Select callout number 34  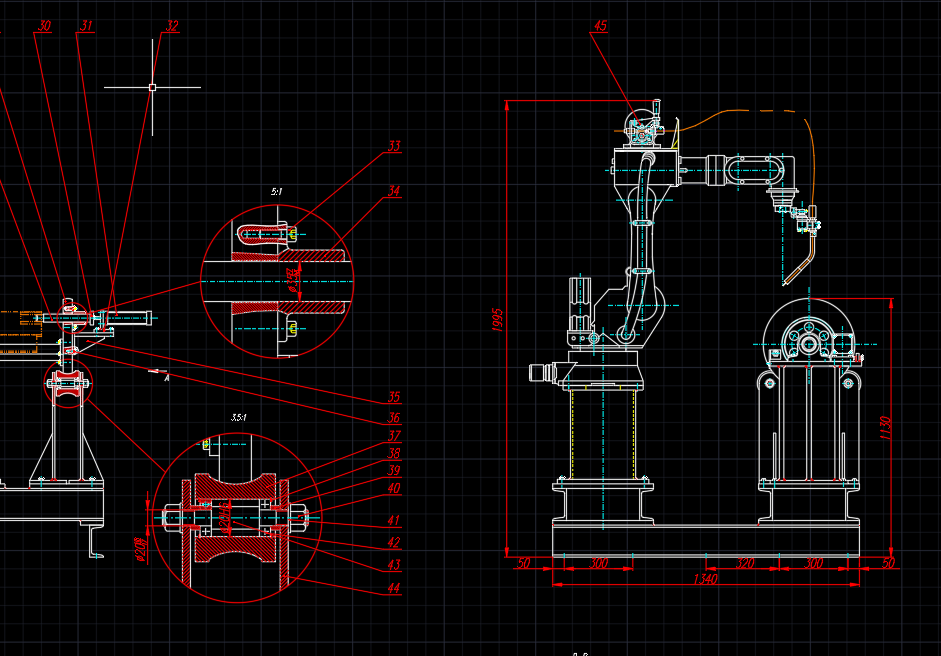[x=394, y=191]
